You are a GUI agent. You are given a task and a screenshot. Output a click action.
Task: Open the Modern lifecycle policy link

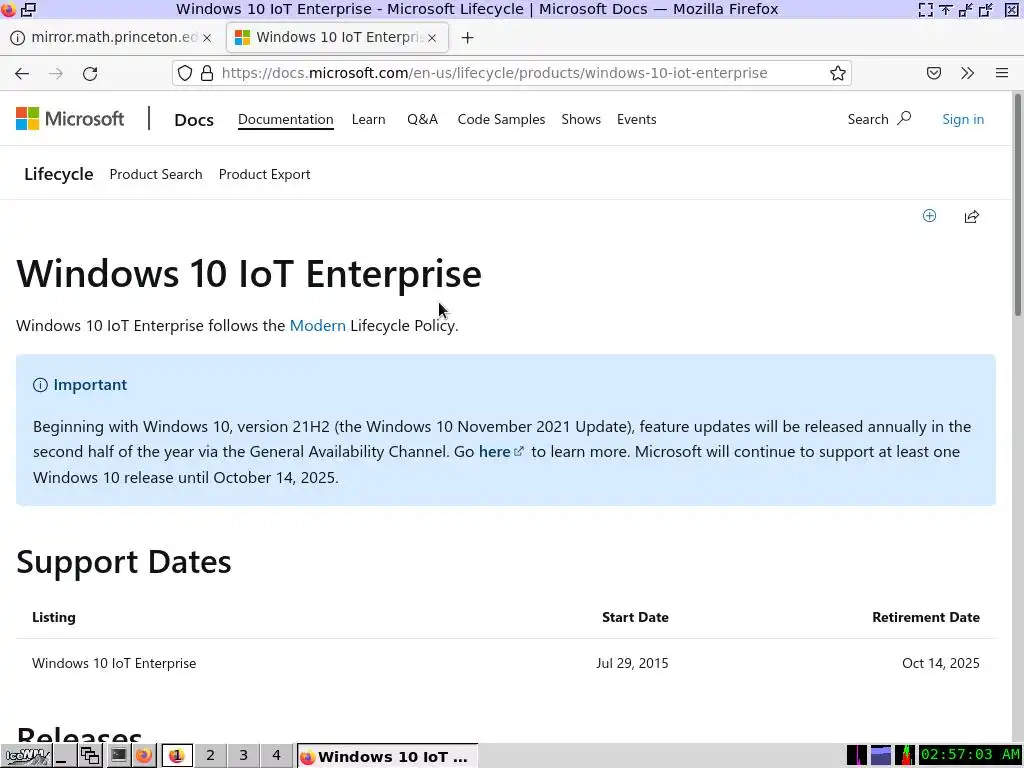pyautogui.click(x=317, y=325)
